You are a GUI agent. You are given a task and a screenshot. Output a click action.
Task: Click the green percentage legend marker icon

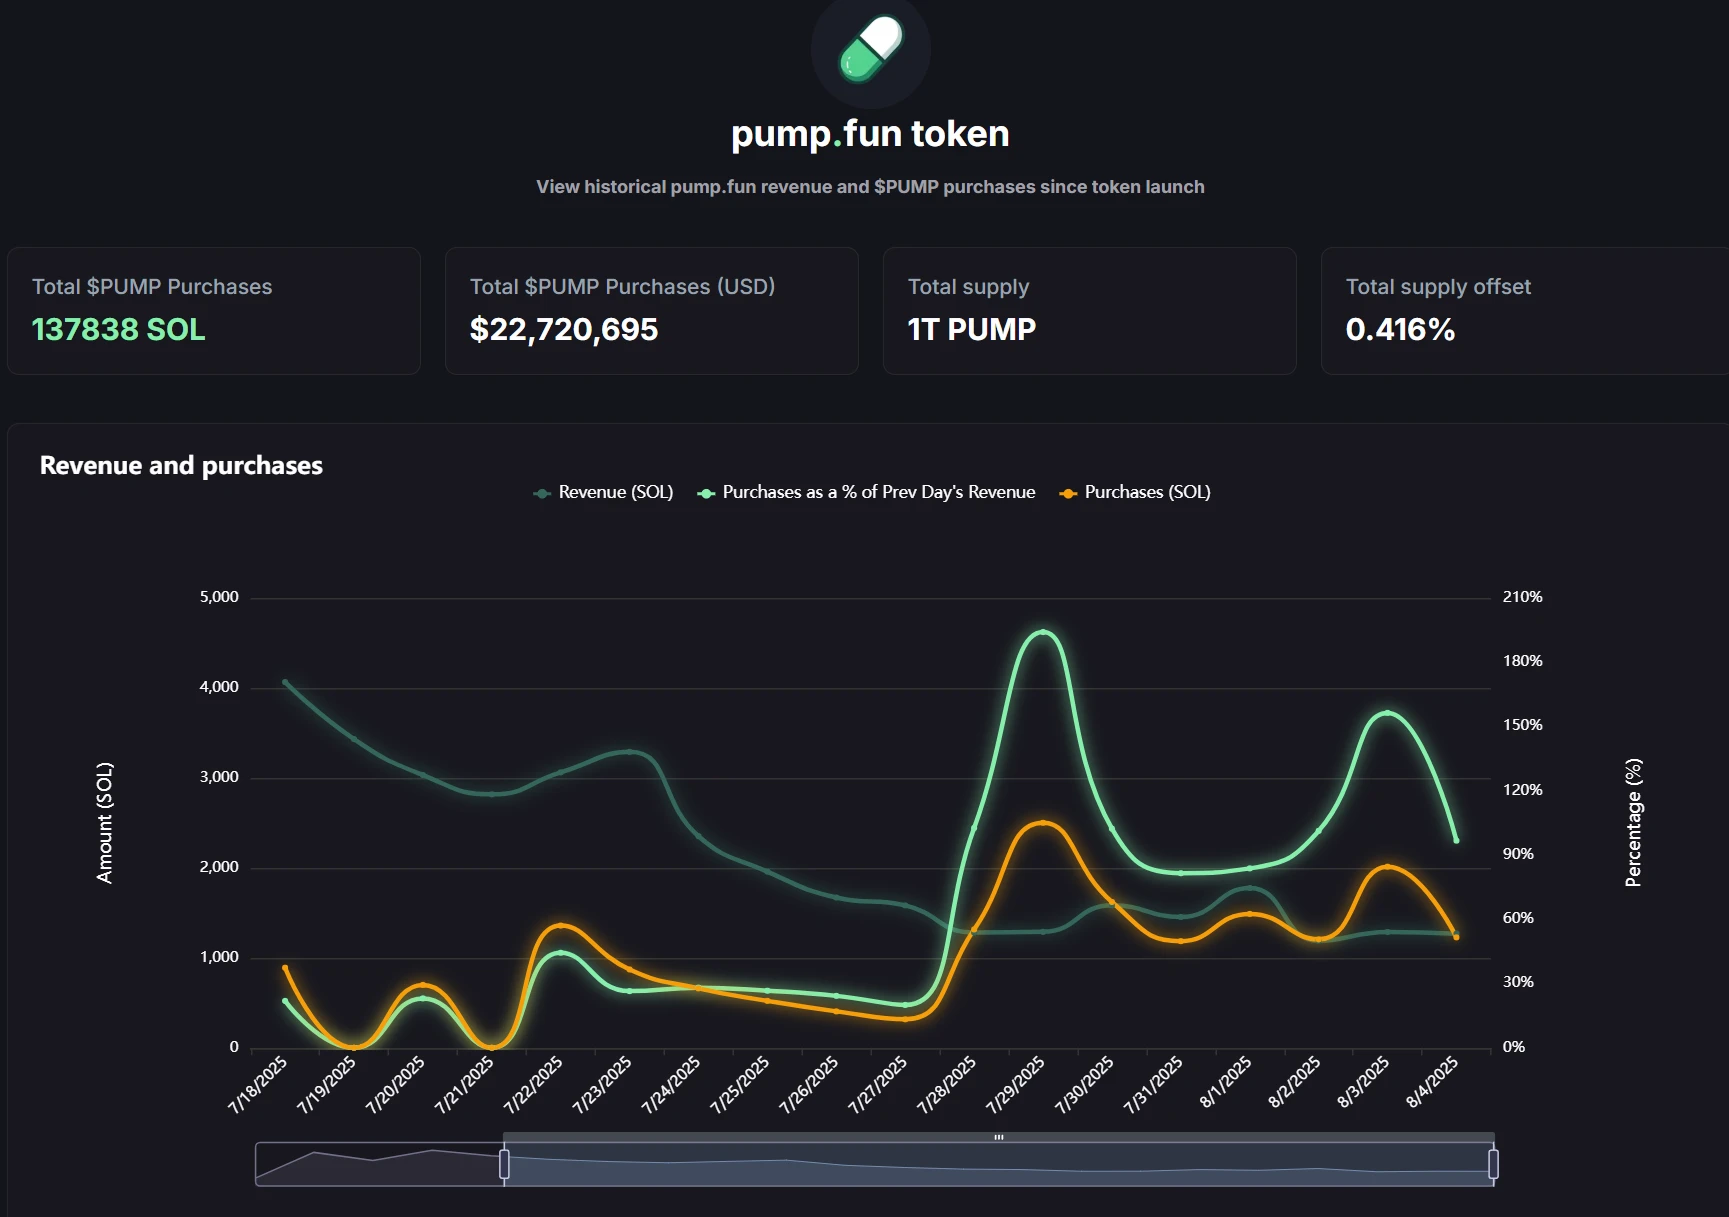(705, 492)
